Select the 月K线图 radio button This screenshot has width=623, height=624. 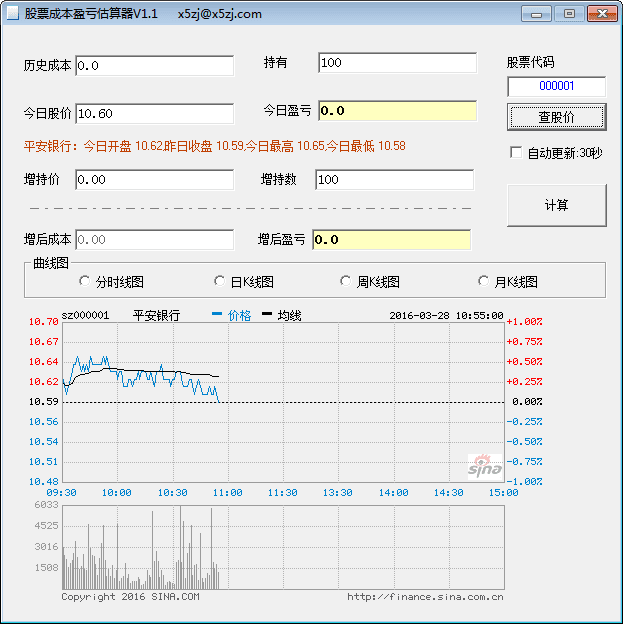[485, 282]
